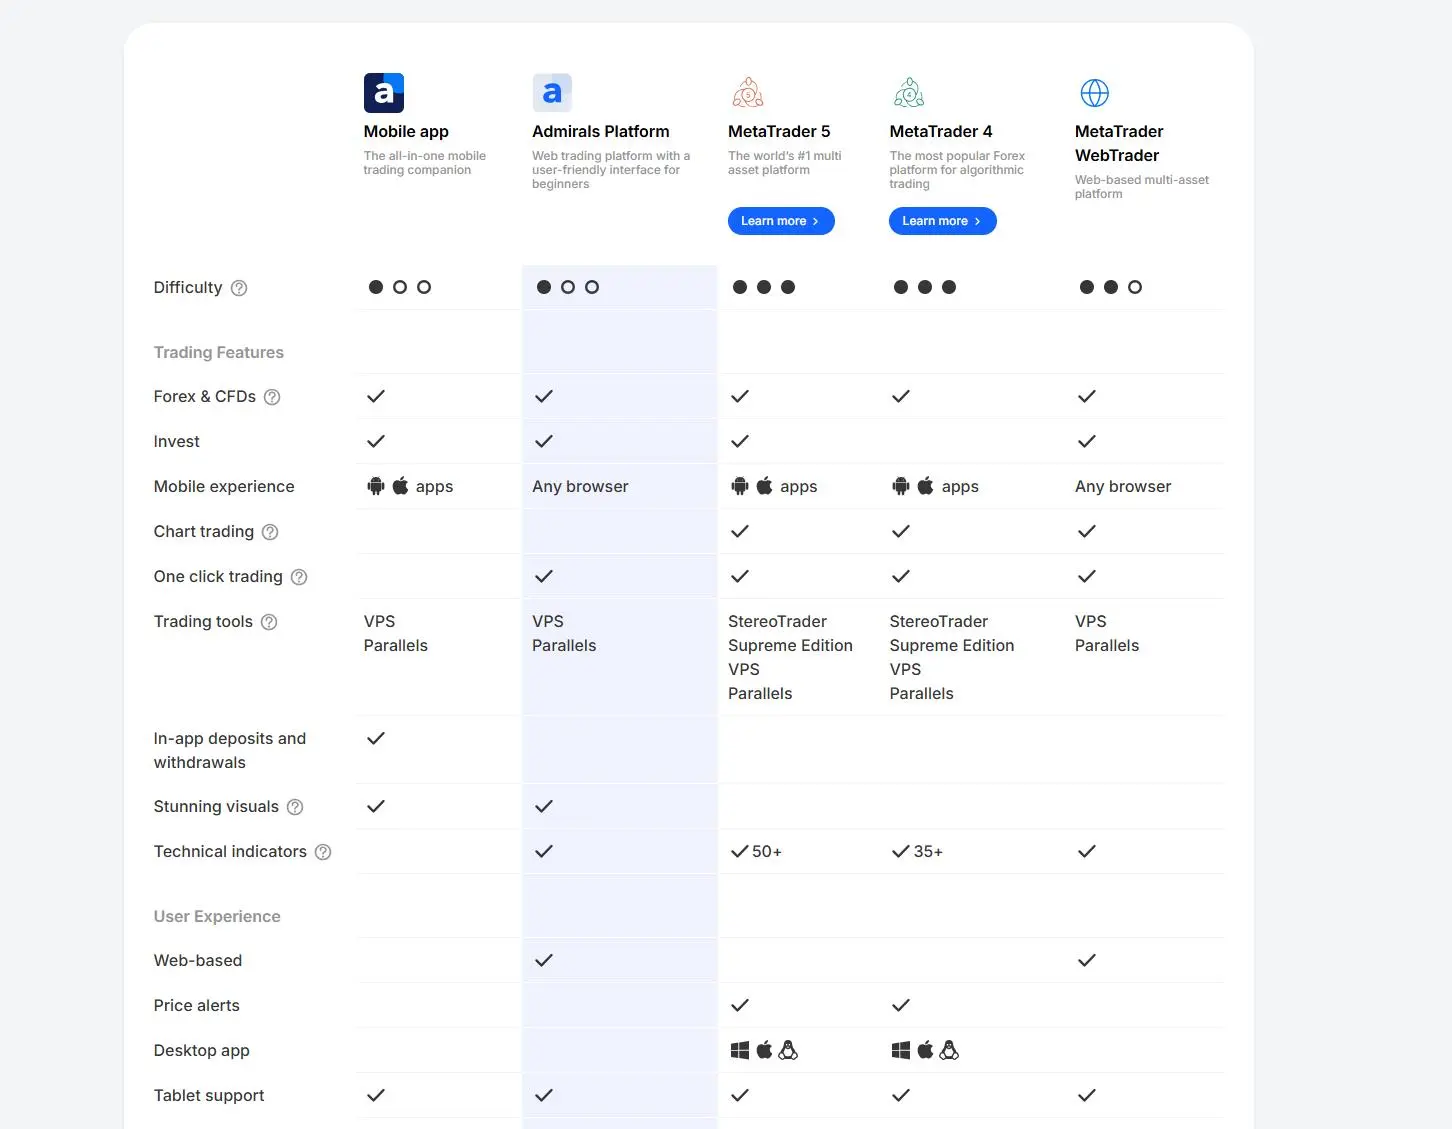
Task: Click Apple icon in MetaTrader 5 desktop row
Action: click(x=764, y=1049)
